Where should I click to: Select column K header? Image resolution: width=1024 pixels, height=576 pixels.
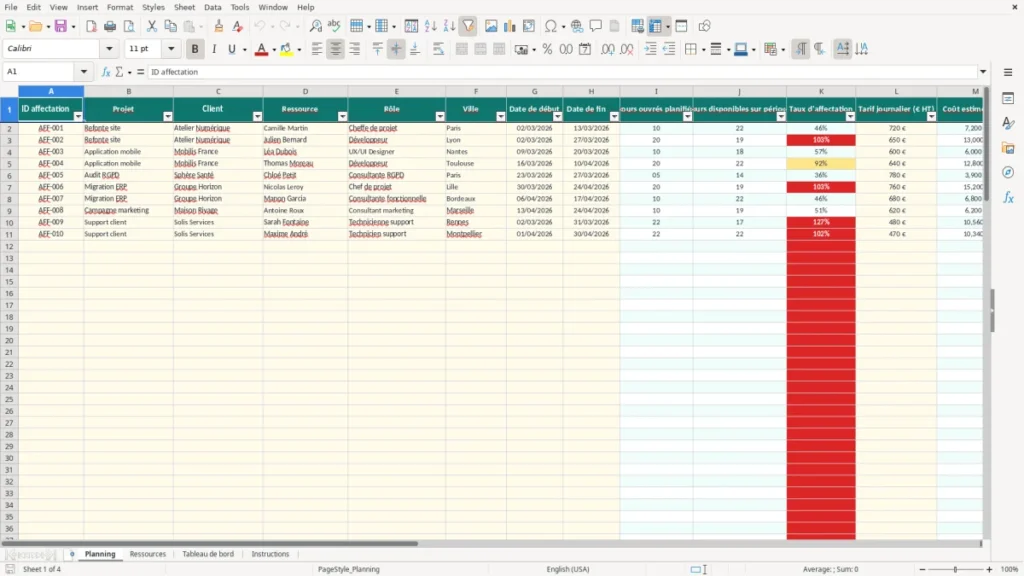click(821, 91)
